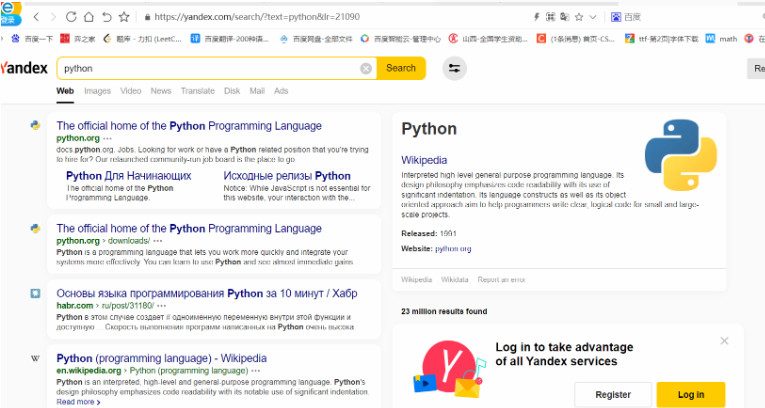Click the browser 360 logo icon
Screen dimensions: 765x408
pos(11,13)
